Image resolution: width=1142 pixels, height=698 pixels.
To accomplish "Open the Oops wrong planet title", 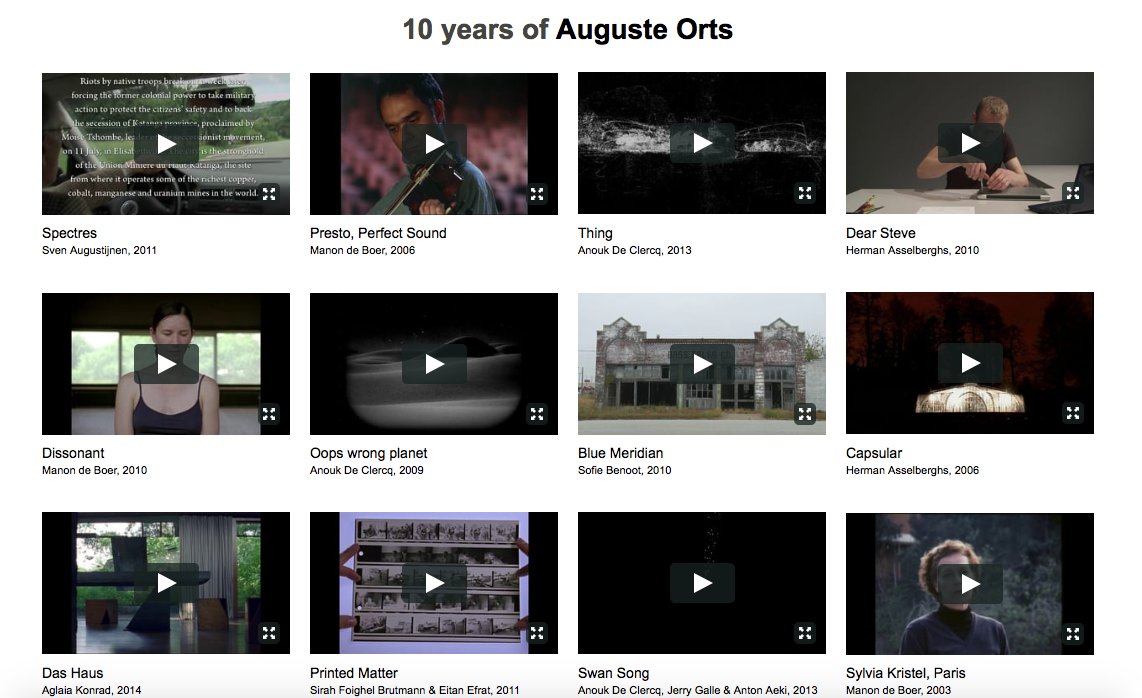I will click(369, 453).
